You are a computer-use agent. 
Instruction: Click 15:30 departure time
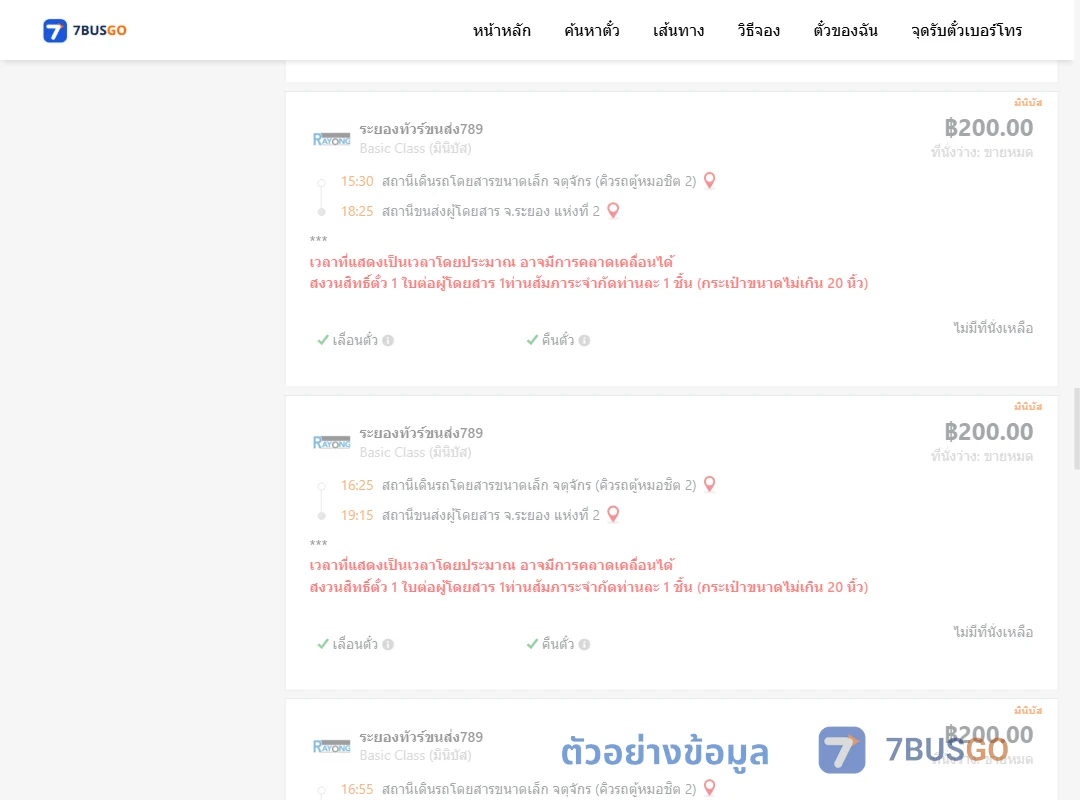(357, 181)
